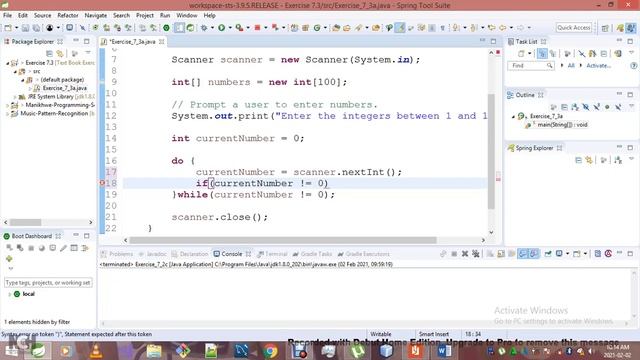Click the Pin Console icon
The image size is (640, 360).
click(548, 254)
